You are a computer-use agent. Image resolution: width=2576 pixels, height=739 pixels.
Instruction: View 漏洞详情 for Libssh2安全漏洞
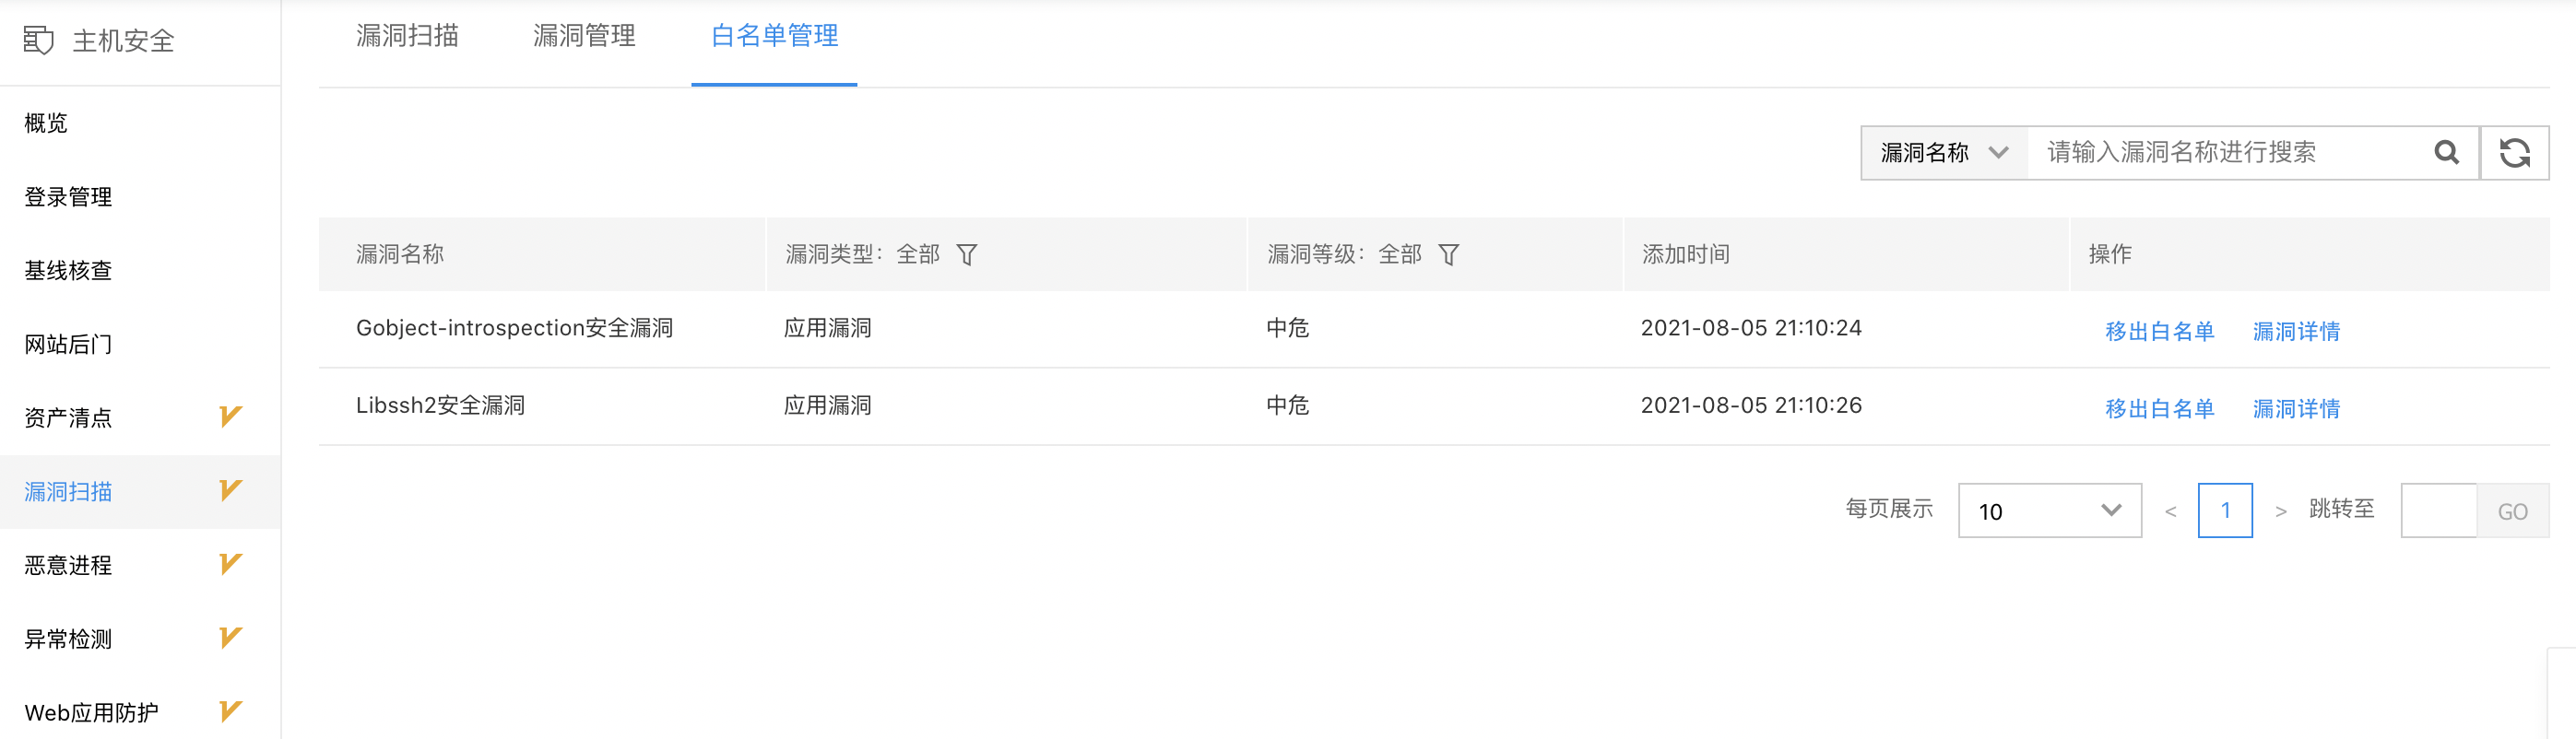pyautogui.click(x=2296, y=408)
